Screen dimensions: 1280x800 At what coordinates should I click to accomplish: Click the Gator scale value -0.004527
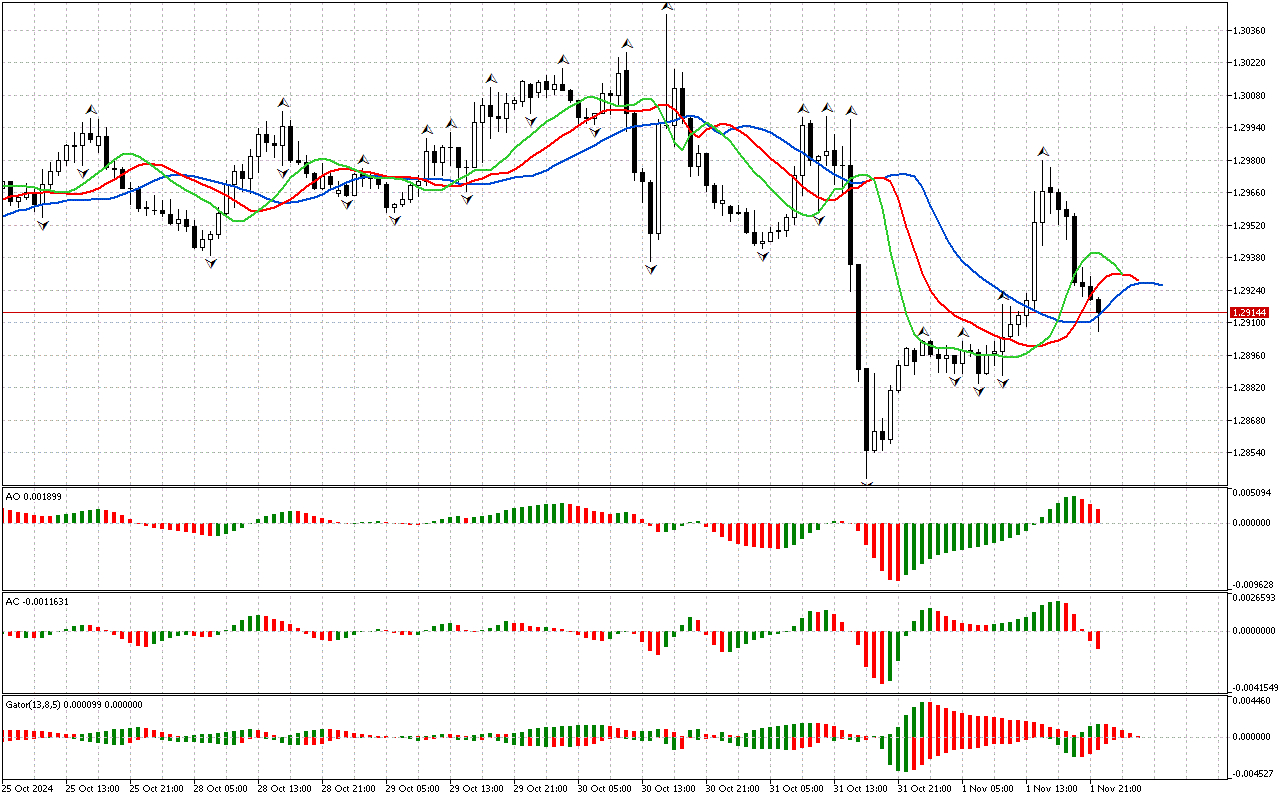1251,772
